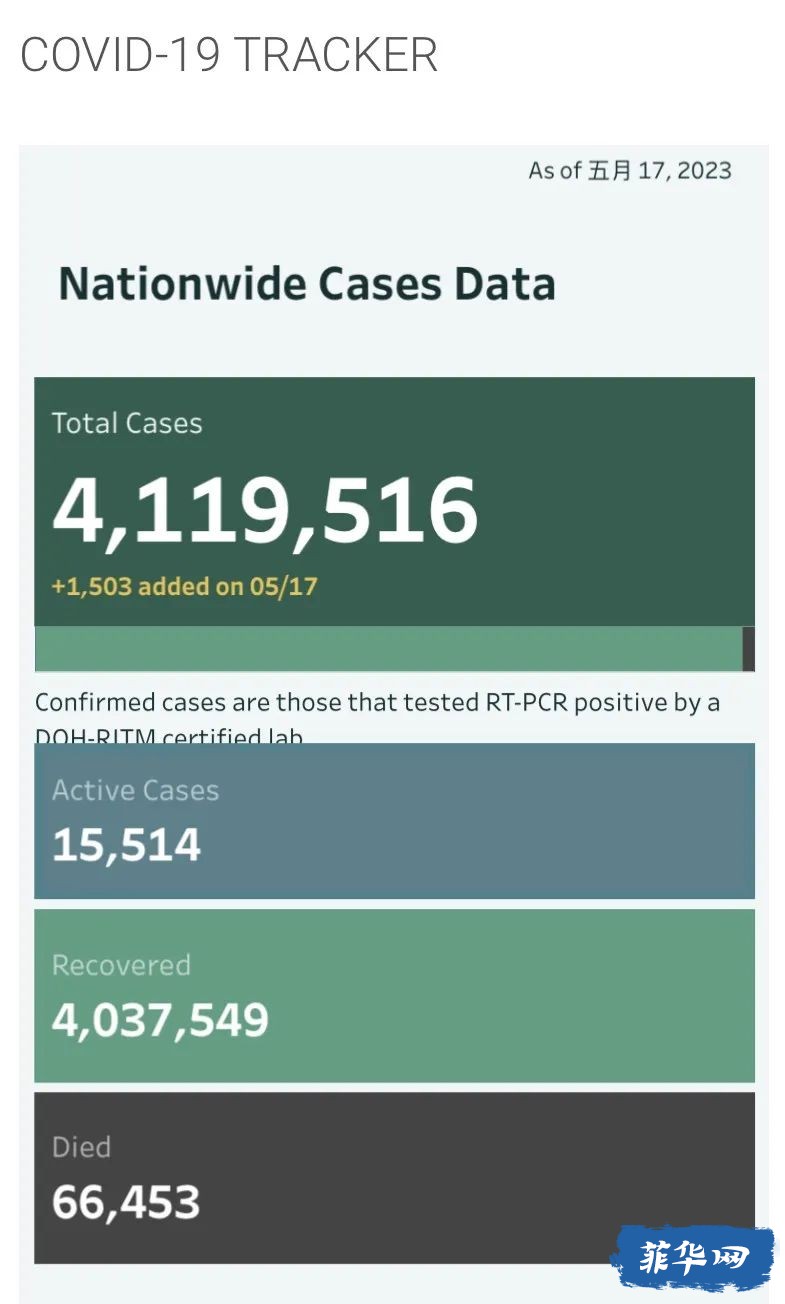Select the '+1,503 added on 05/17' text
This screenshot has width=785, height=1304.
click(x=184, y=586)
